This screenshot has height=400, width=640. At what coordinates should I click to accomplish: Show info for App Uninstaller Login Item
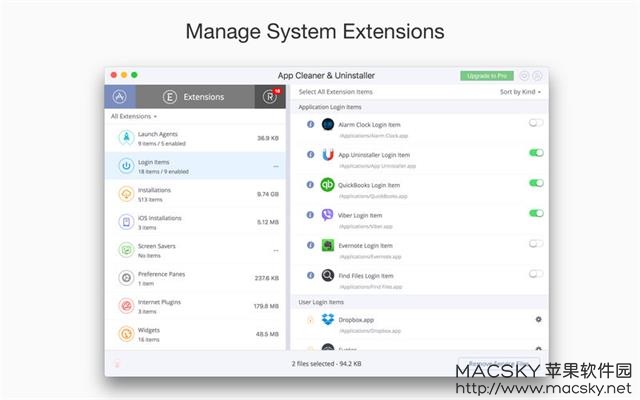[x=310, y=154]
